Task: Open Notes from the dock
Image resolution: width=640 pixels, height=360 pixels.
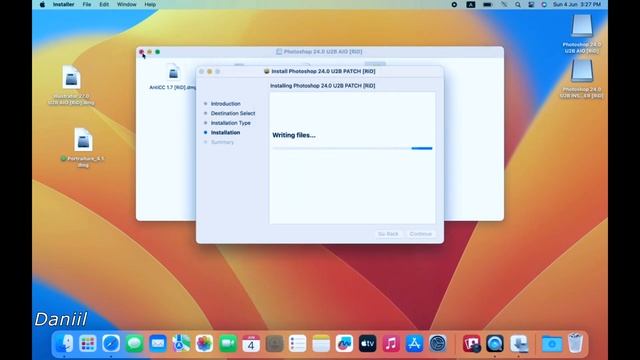Action: click(321, 343)
